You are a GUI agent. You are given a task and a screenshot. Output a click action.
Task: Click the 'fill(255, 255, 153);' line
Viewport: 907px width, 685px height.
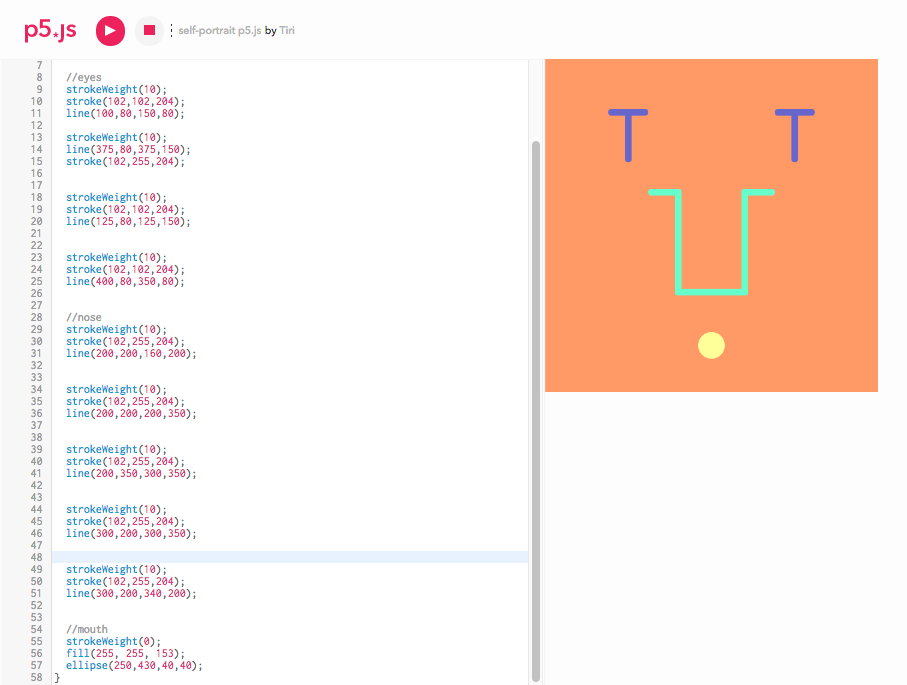pyautogui.click(x=126, y=653)
